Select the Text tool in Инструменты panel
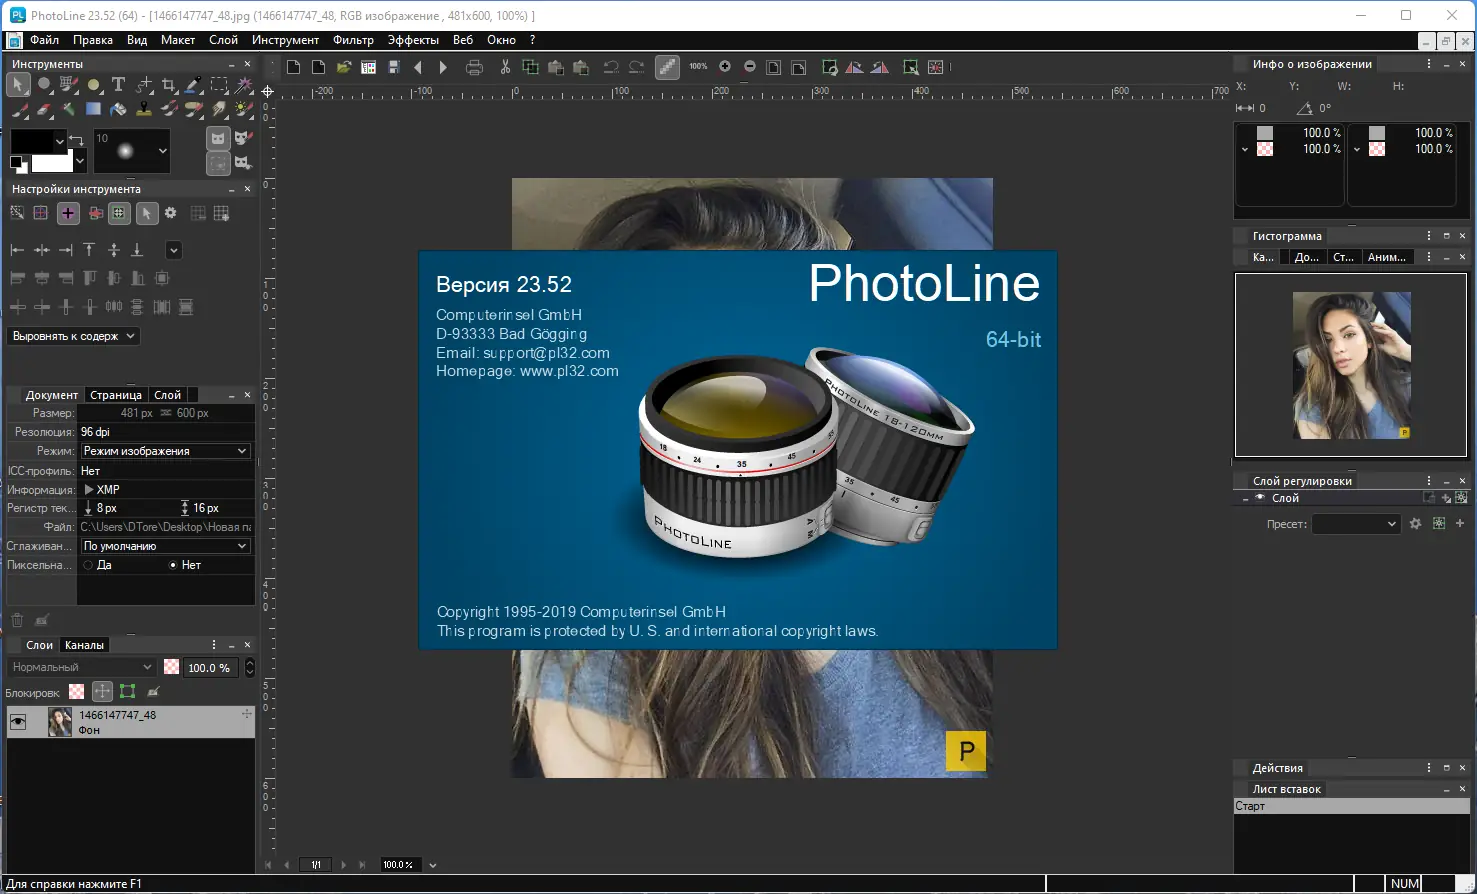1477x894 pixels. [x=118, y=85]
